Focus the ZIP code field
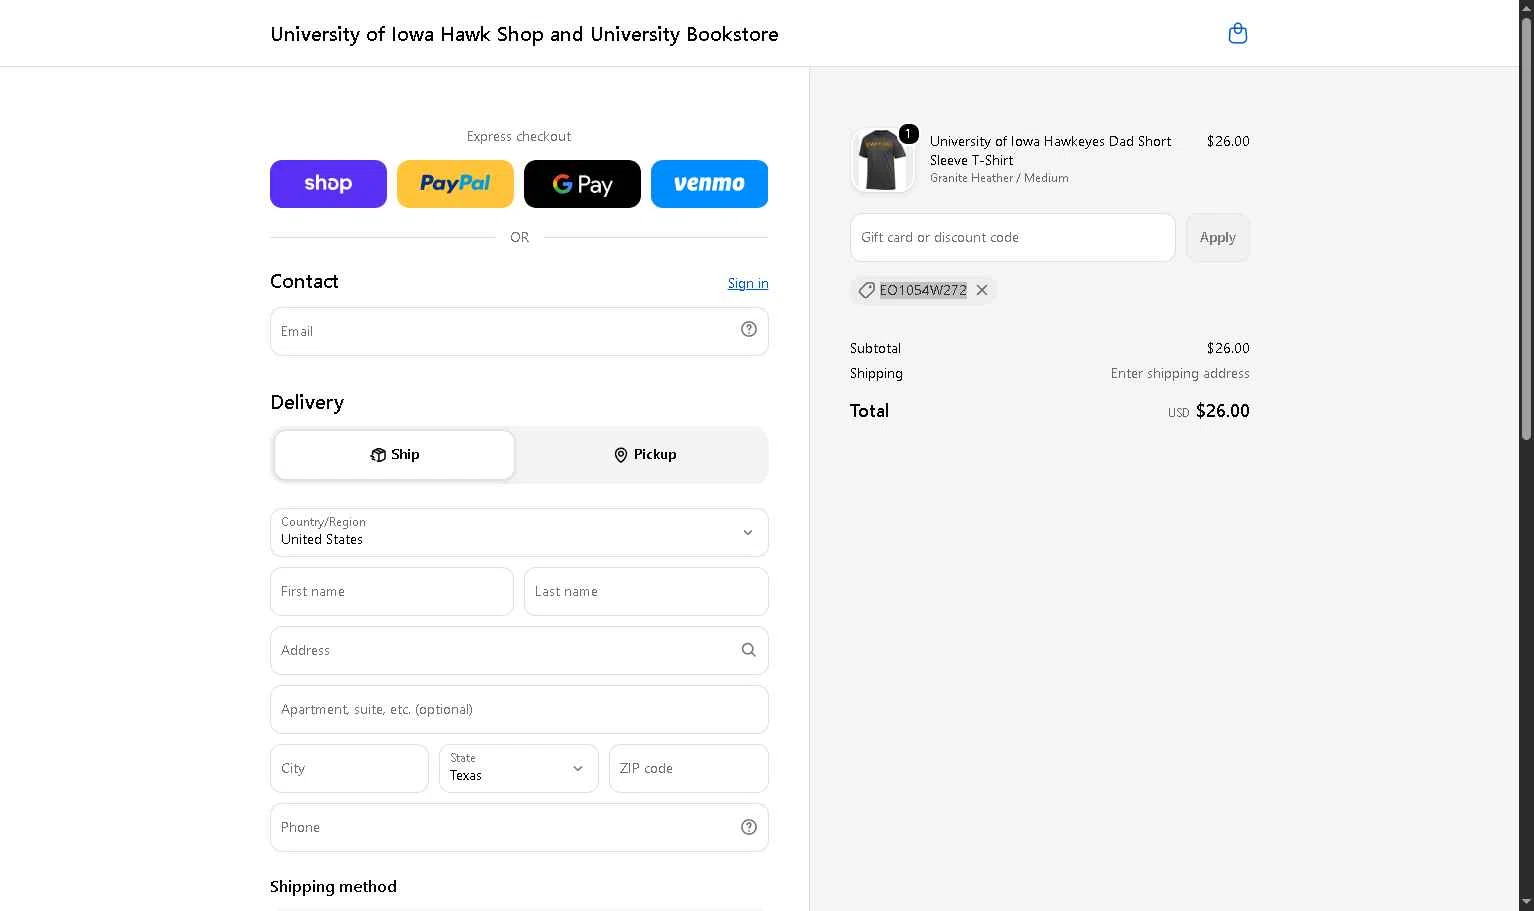The height and width of the screenshot is (911, 1534). pyautogui.click(x=689, y=768)
